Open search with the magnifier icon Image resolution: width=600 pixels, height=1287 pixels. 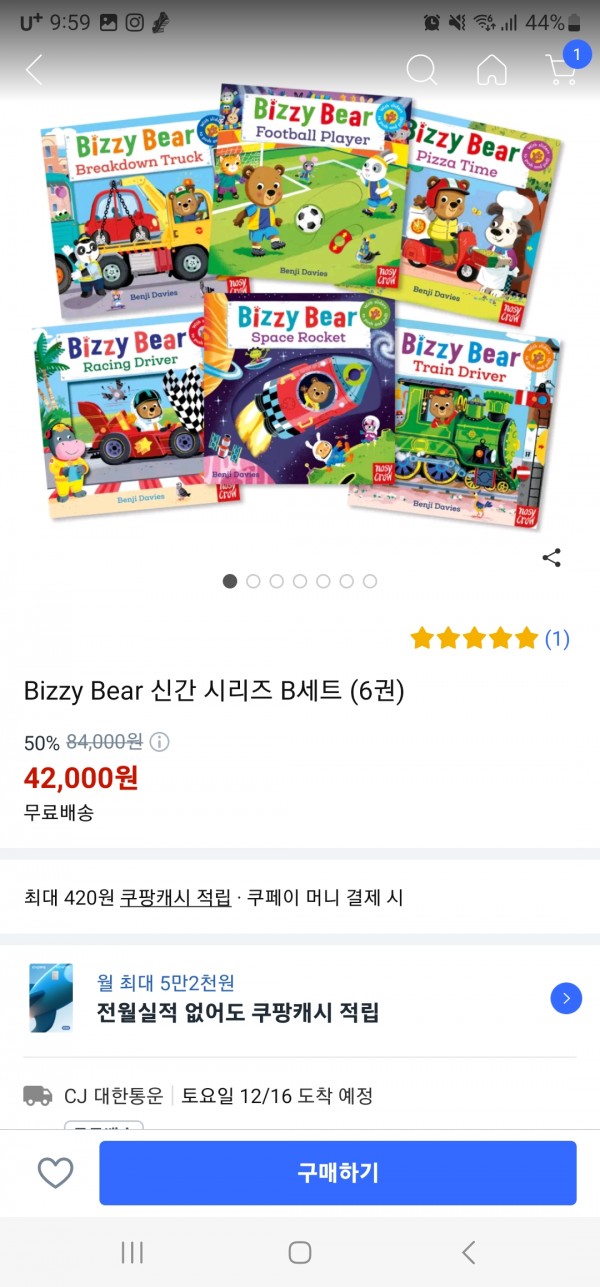(422, 70)
